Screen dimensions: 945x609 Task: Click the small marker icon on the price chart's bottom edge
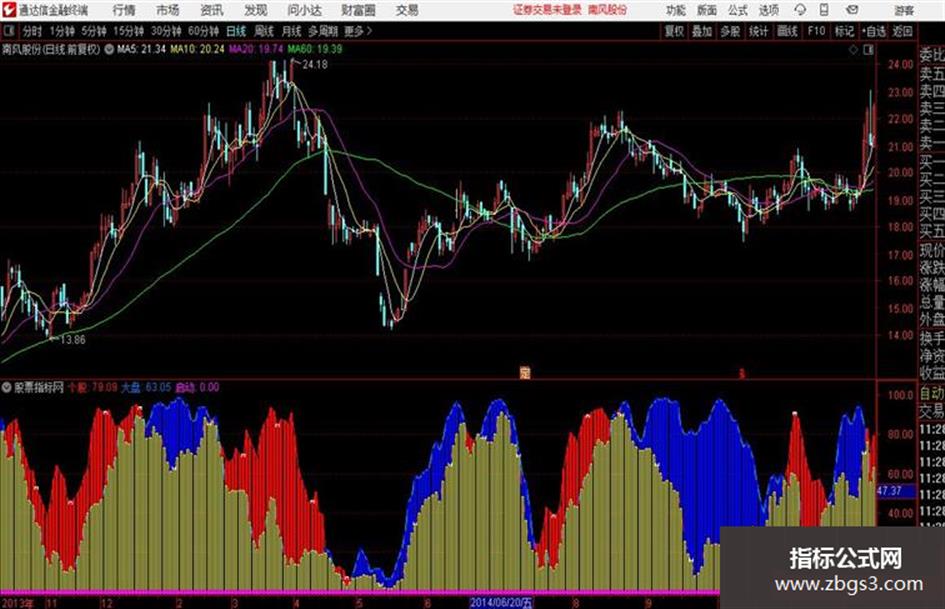coord(525,373)
